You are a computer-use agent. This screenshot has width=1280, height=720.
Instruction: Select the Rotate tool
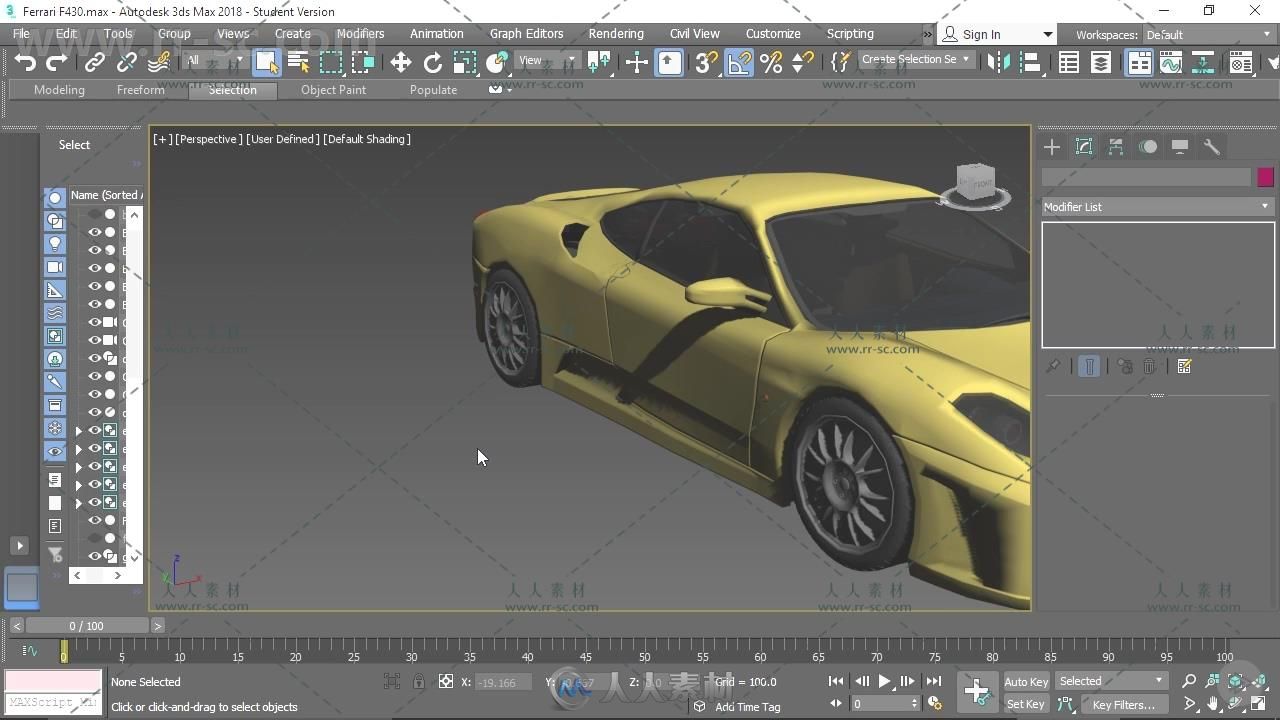click(x=433, y=63)
